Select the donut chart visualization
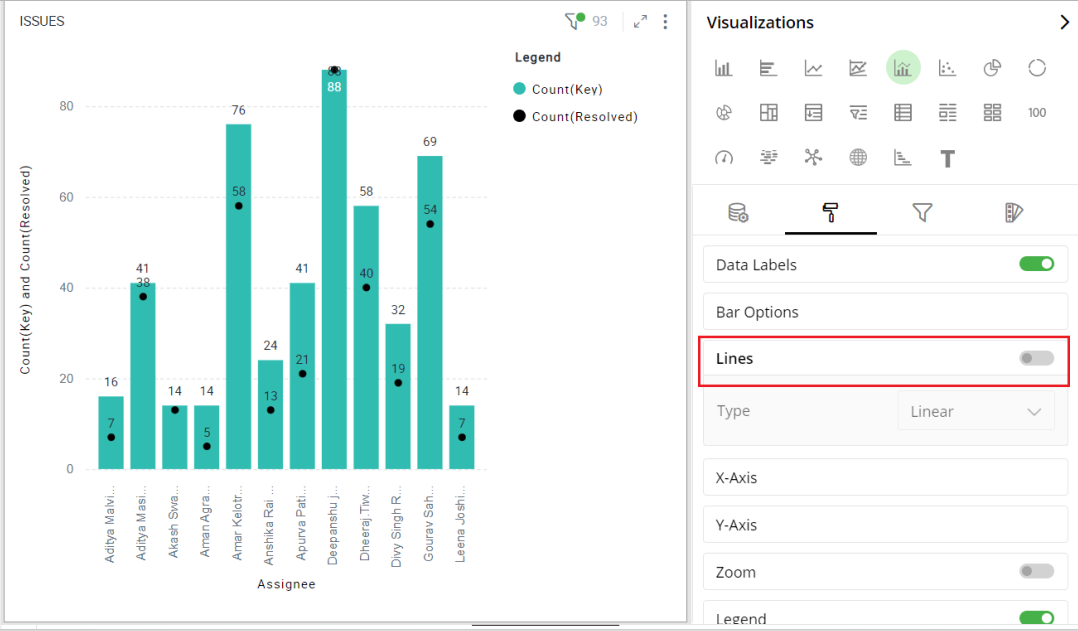This screenshot has height=631, width=1078. [x=1037, y=68]
